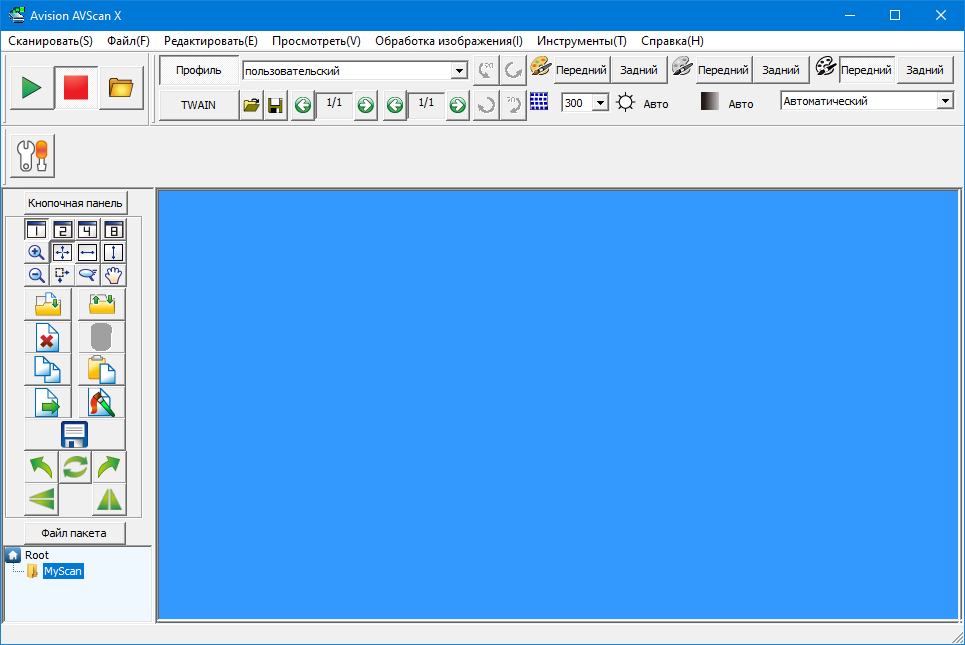This screenshot has width=965, height=645.
Task: Open the Справка(H) menu
Action: (x=672, y=41)
